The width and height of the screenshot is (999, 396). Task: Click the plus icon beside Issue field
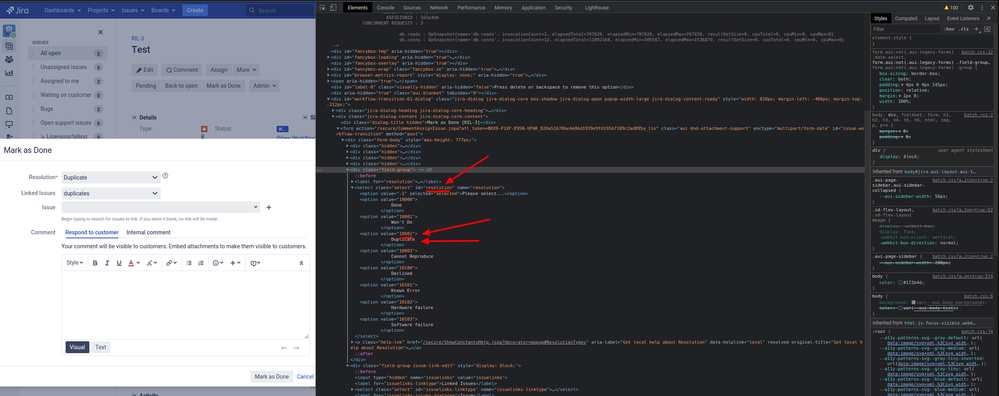point(268,208)
